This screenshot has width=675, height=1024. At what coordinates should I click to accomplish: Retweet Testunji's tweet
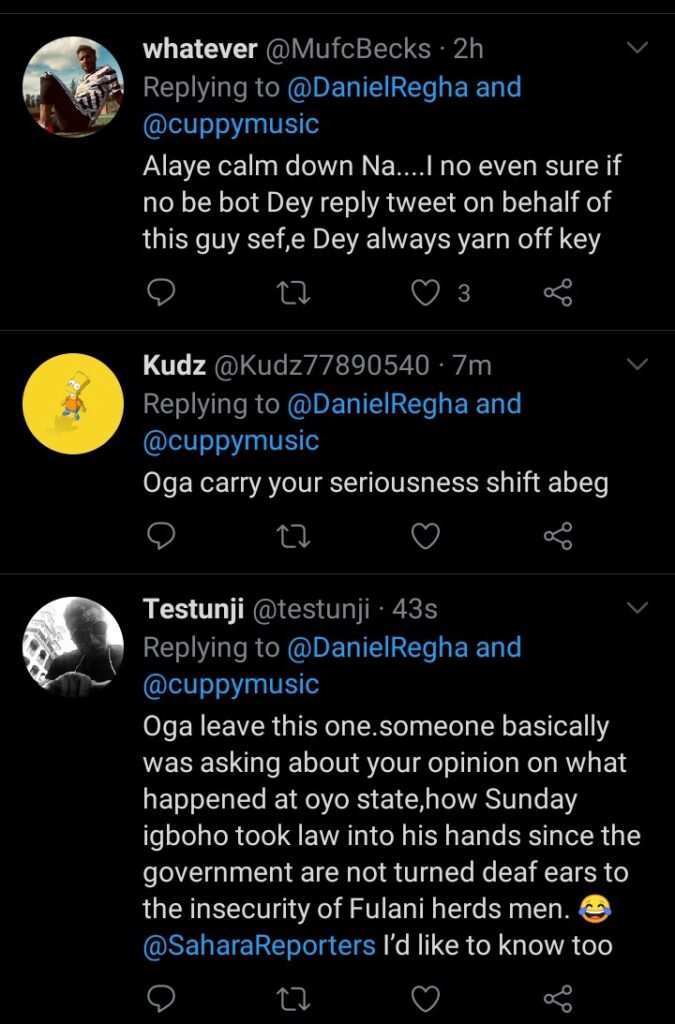click(x=293, y=997)
